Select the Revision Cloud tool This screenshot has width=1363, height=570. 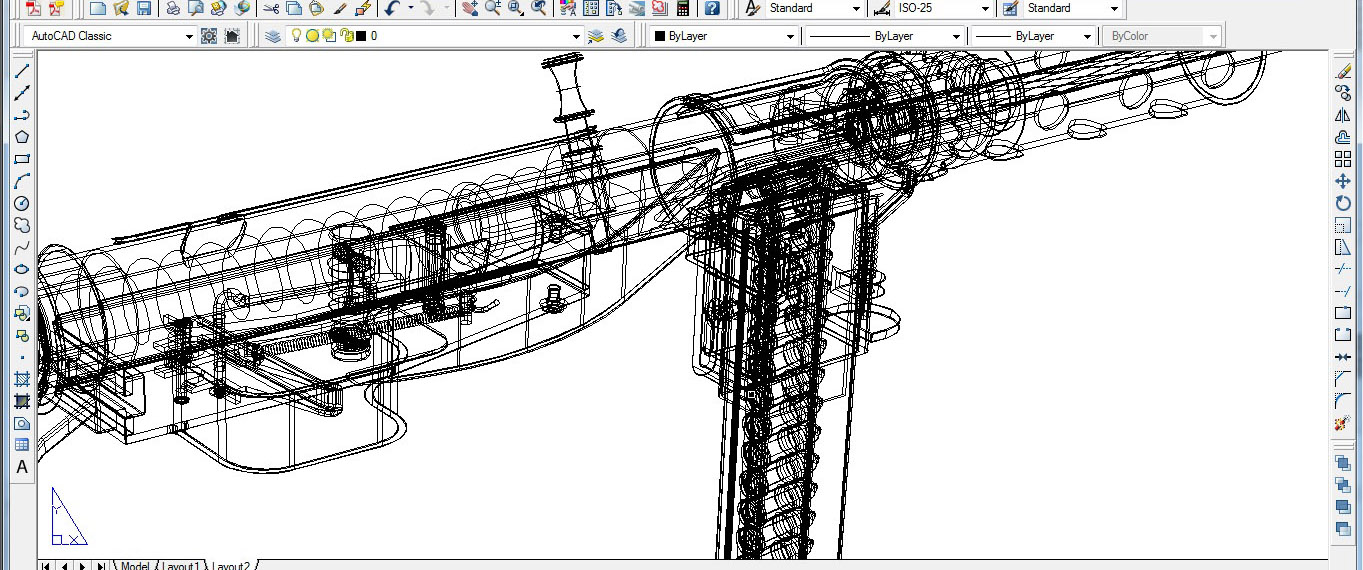(x=22, y=225)
